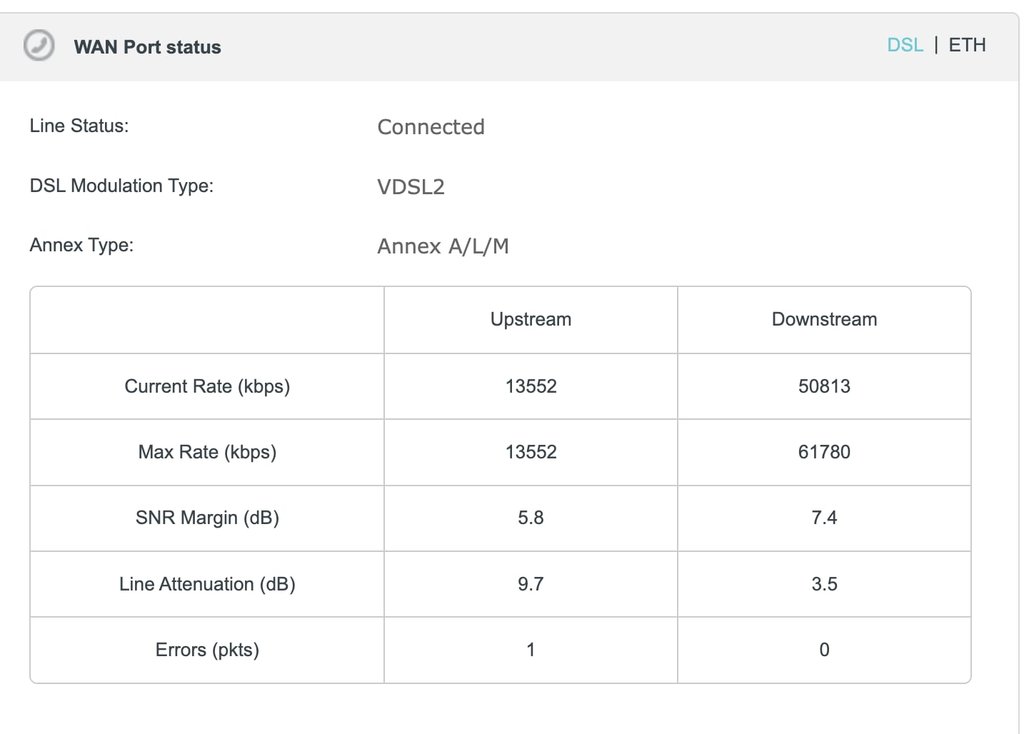Image resolution: width=1024 pixels, height=734 pixels.
Task: Click the DSL Modulation Type label
Action: 121,185
